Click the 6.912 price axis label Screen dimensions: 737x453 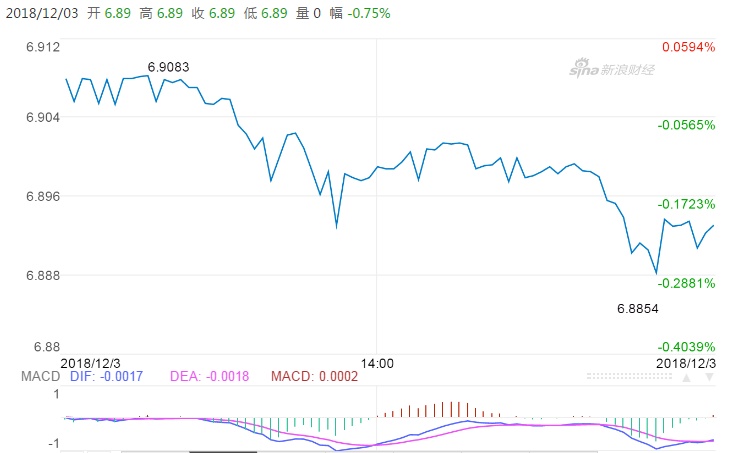pyautogui.click(x=43, y=47)
